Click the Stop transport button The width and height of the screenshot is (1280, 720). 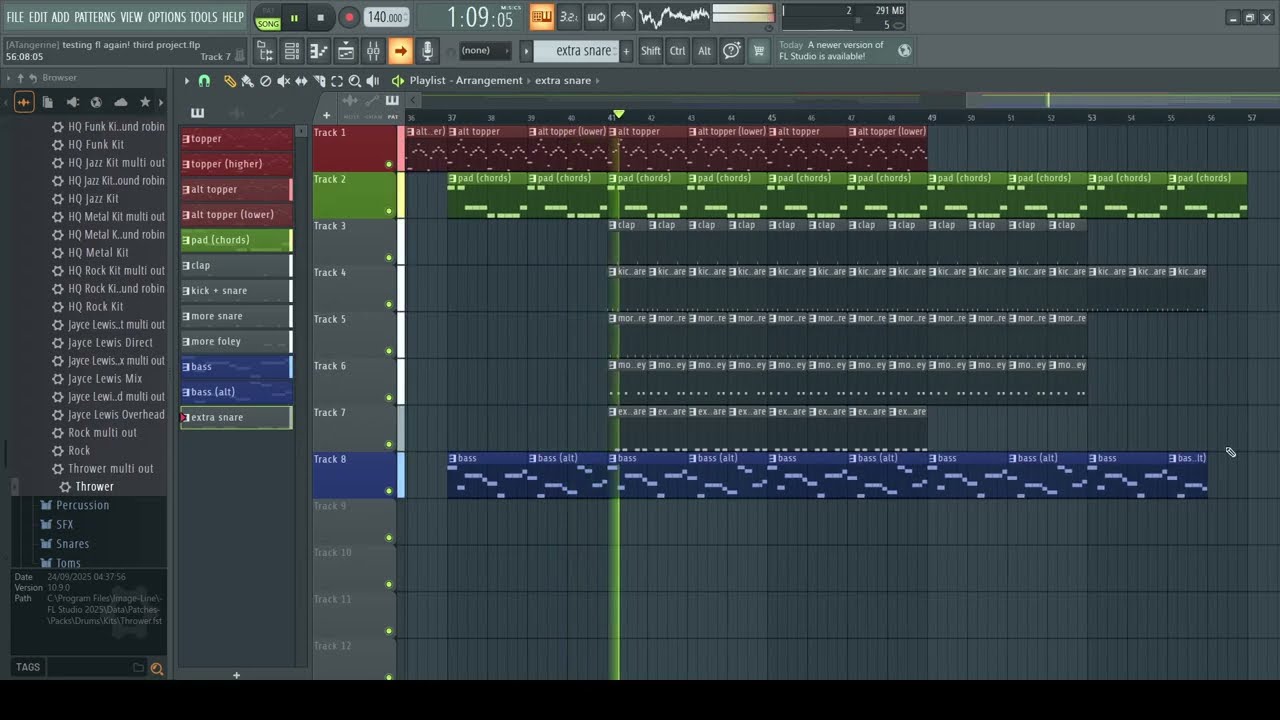(320, 18)
